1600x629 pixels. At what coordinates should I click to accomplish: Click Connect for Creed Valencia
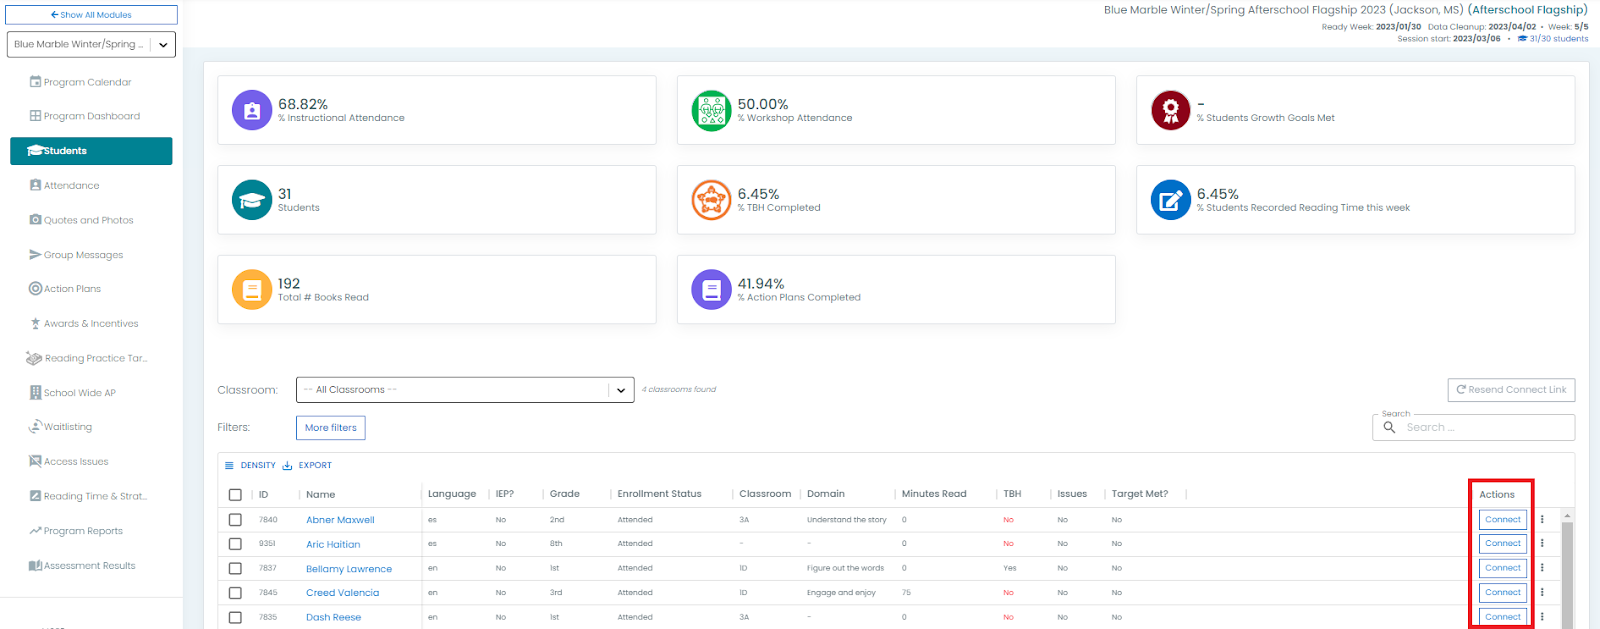[x=1503, y=592]
